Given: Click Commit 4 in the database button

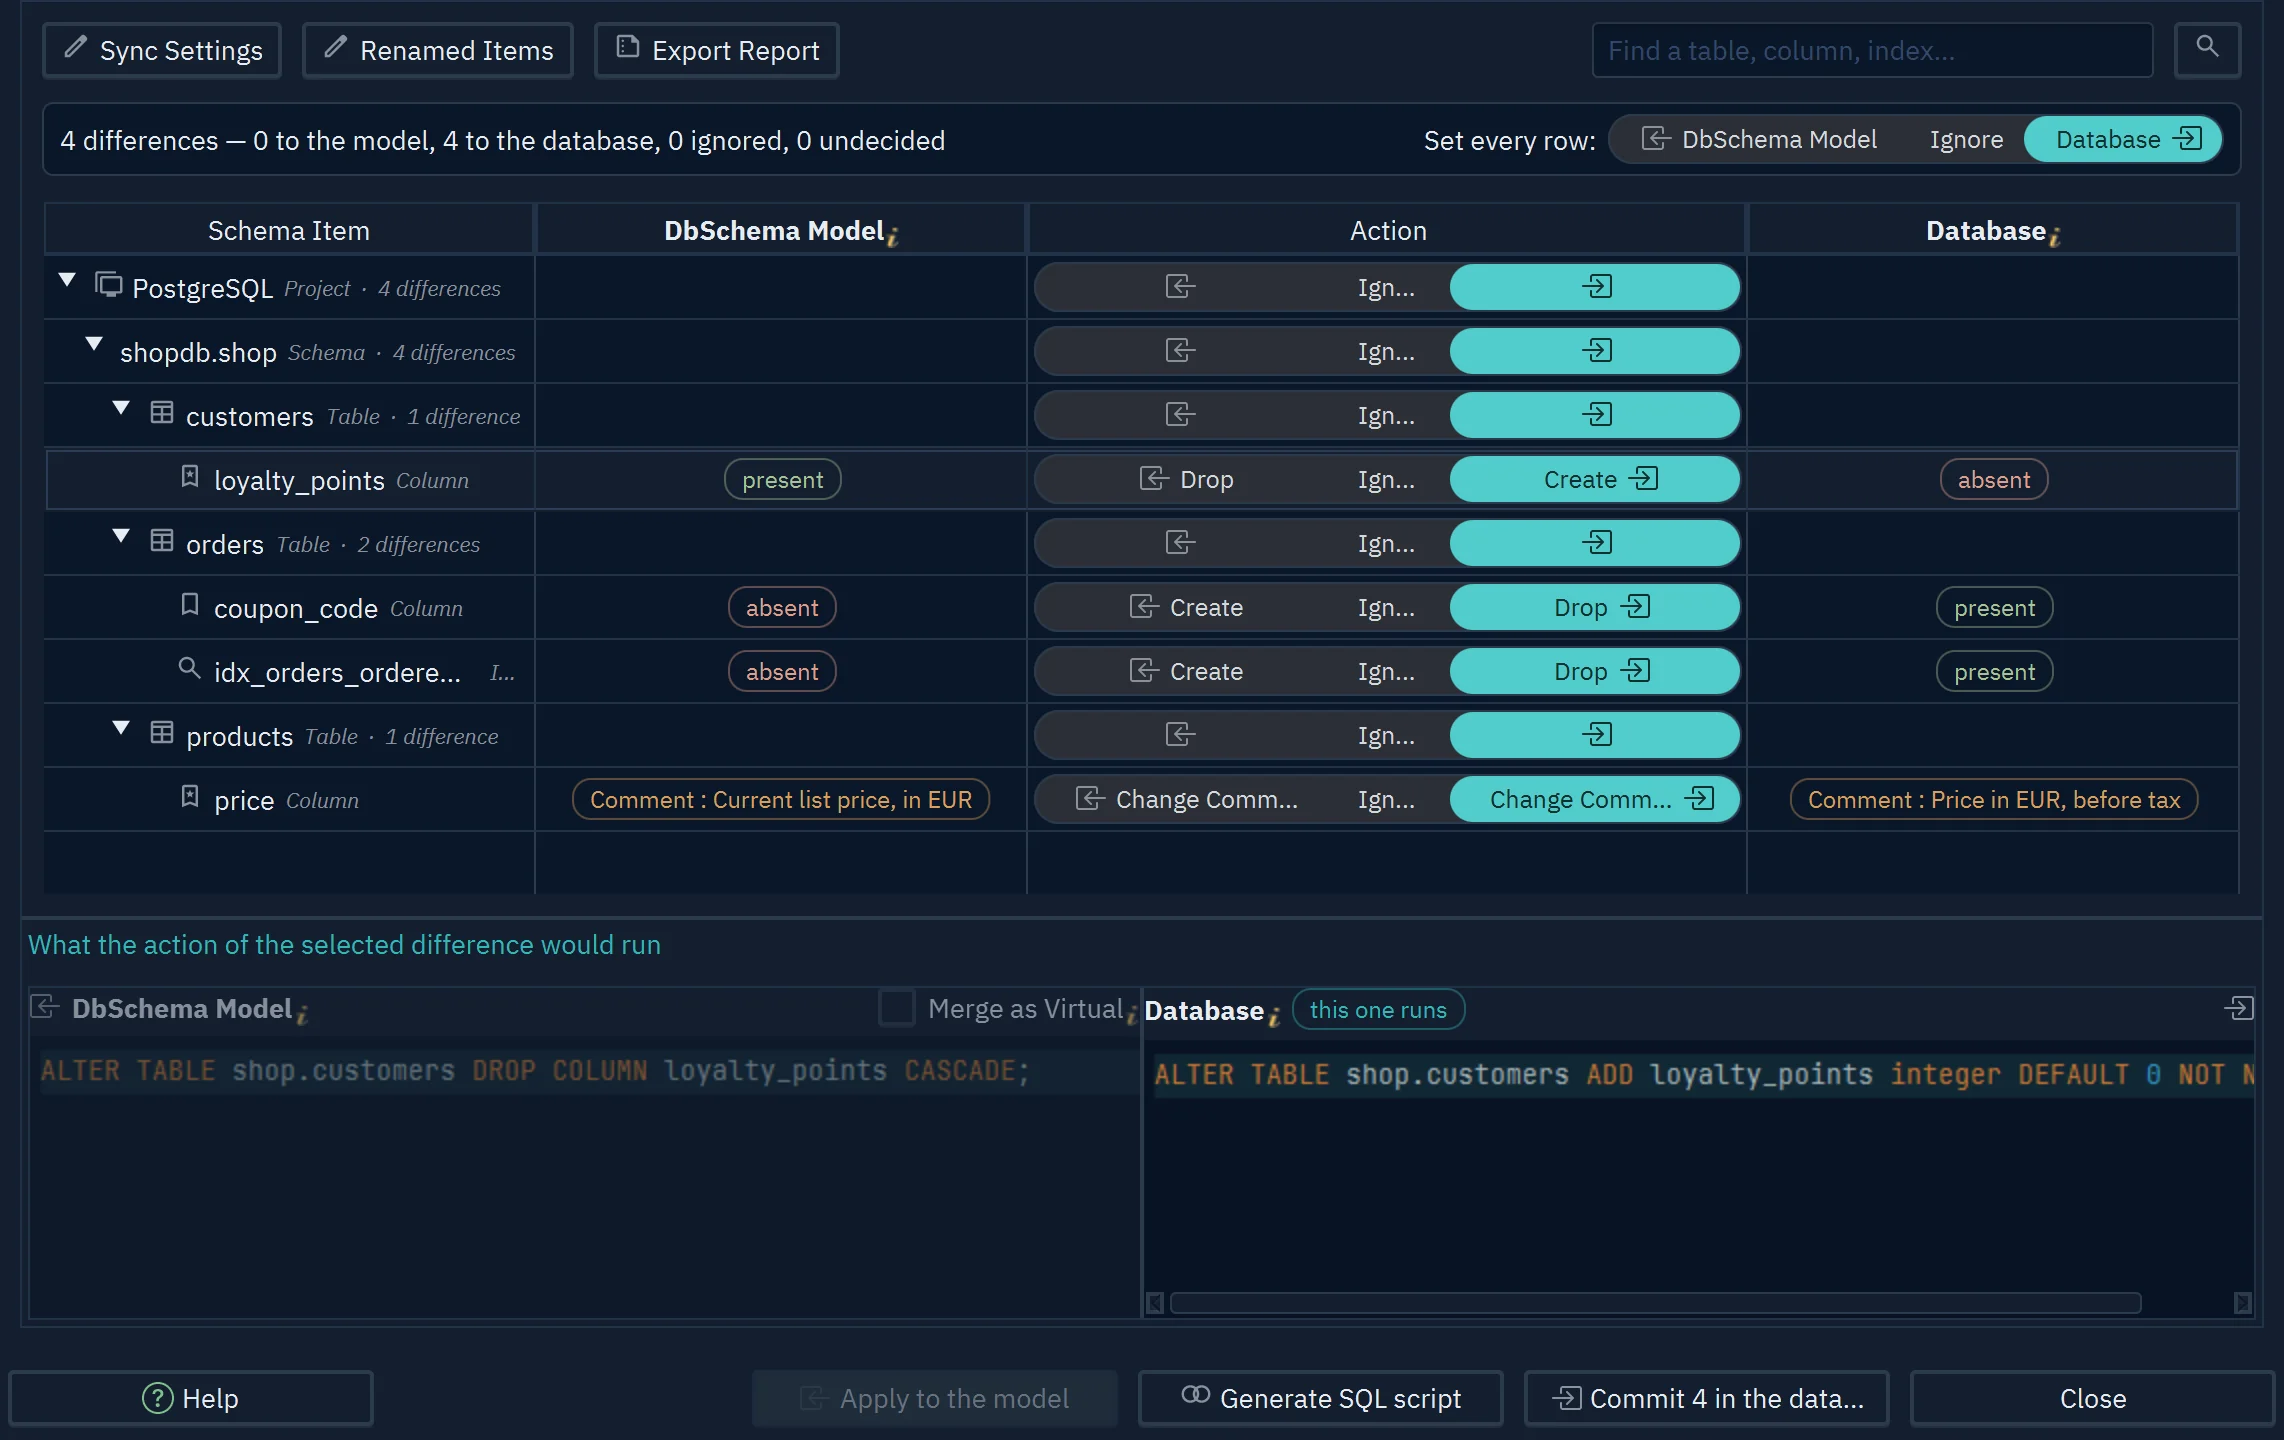Looking at the screenshot, I should (1706, 1397).
